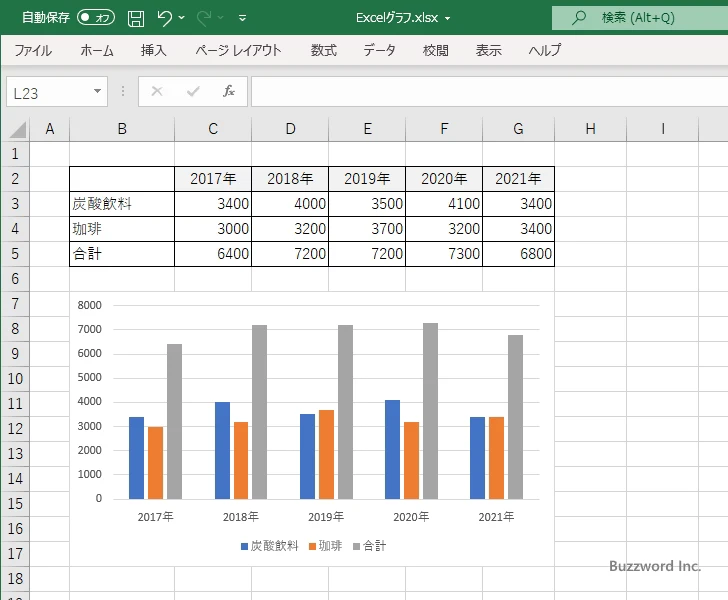Click the cell with value 6800

(x=519, y=254)
